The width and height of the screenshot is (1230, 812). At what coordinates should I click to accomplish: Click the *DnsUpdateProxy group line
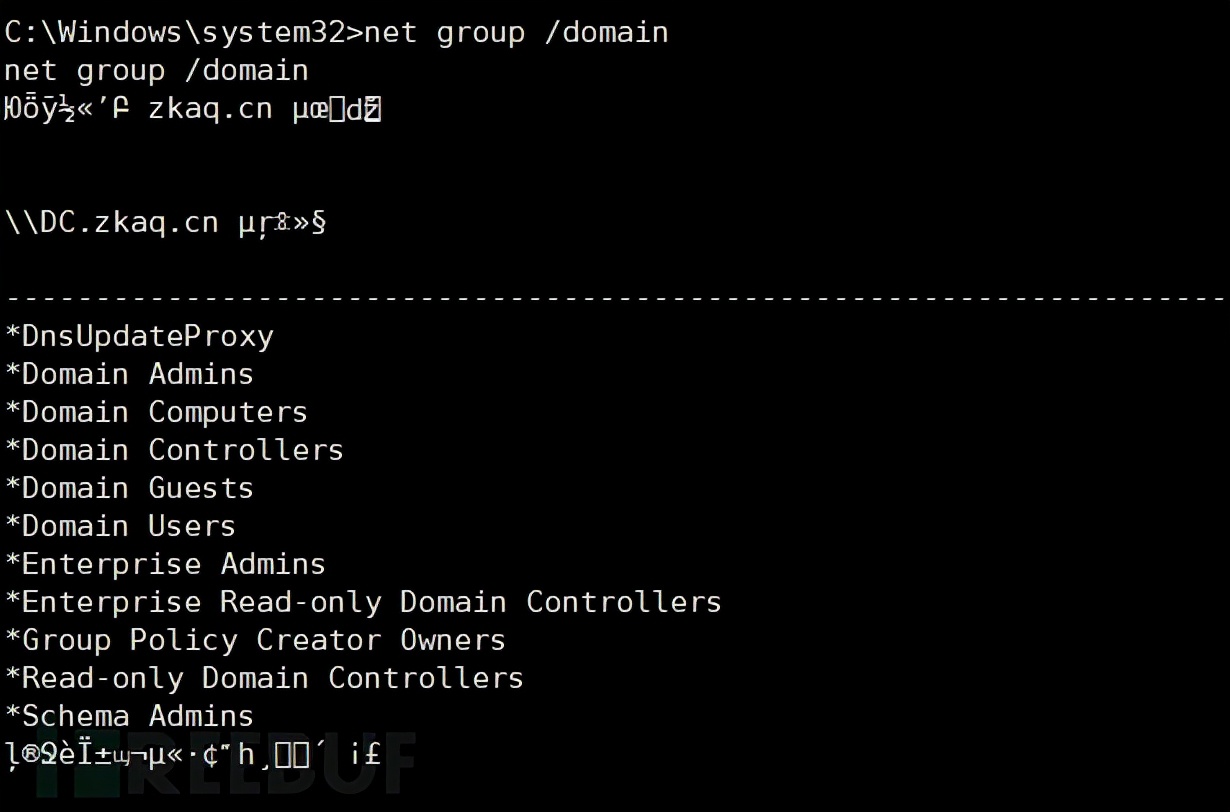pos(139,336)
